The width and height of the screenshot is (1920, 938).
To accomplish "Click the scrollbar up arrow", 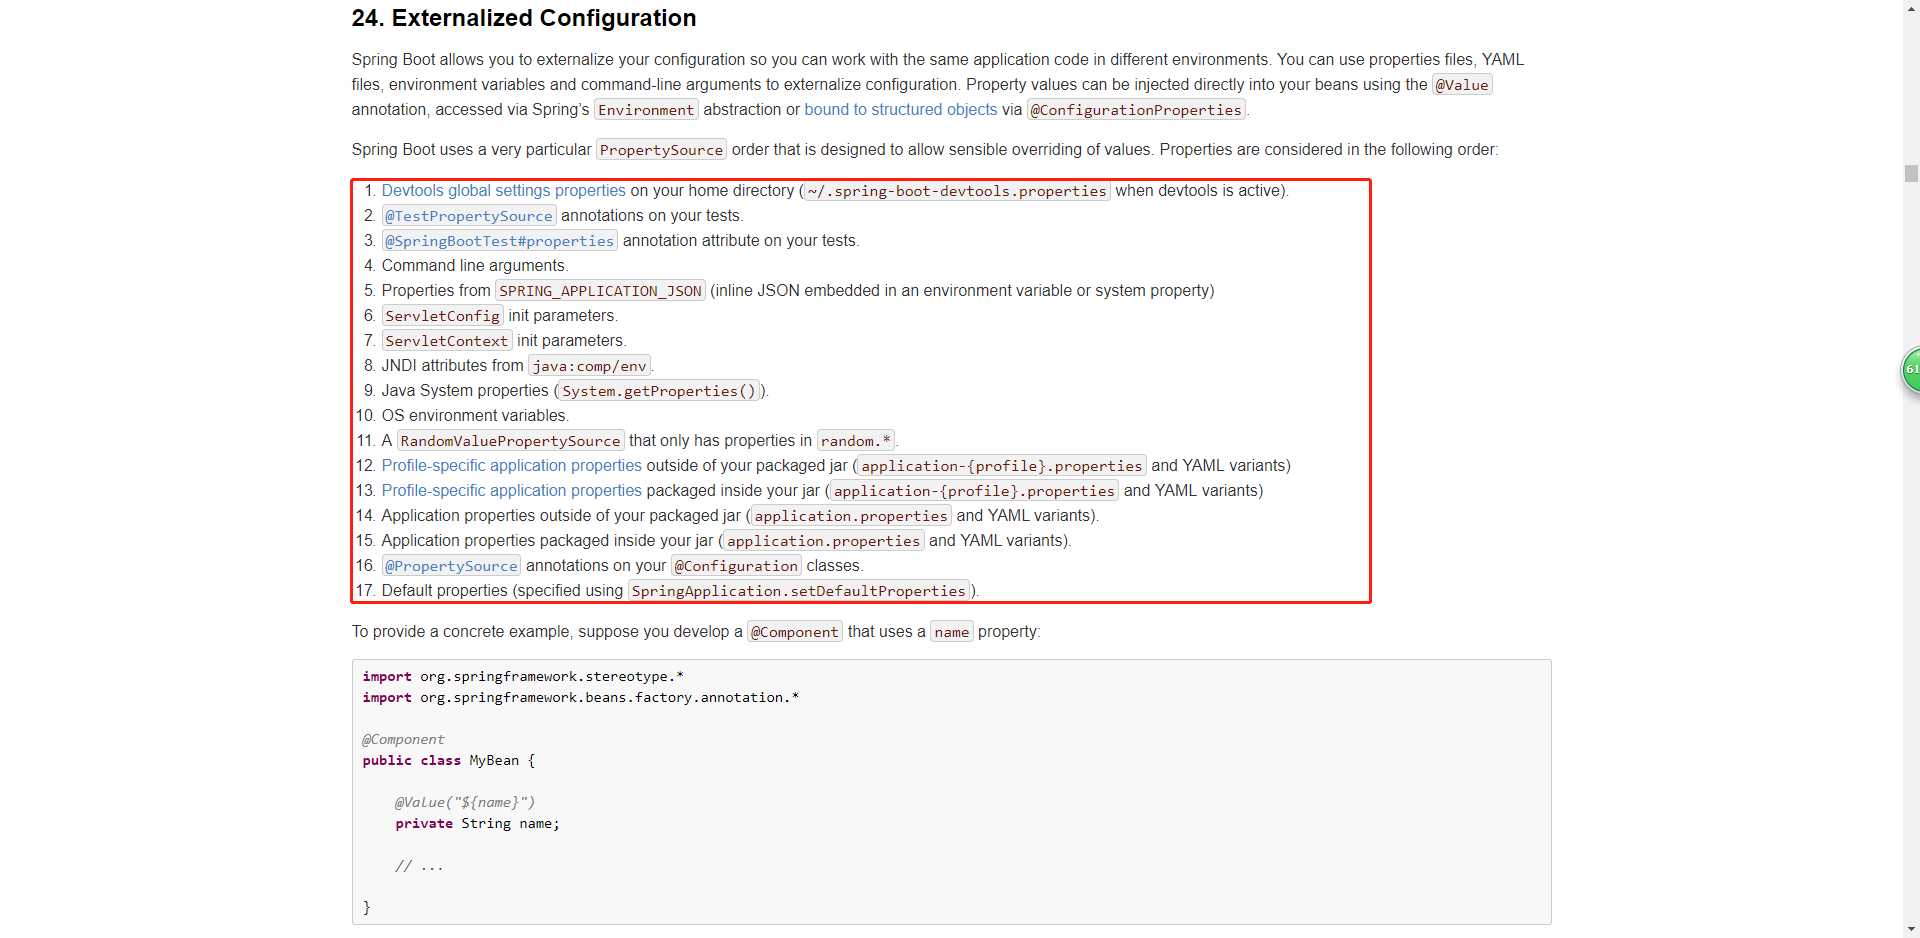I will (1911, 8).
